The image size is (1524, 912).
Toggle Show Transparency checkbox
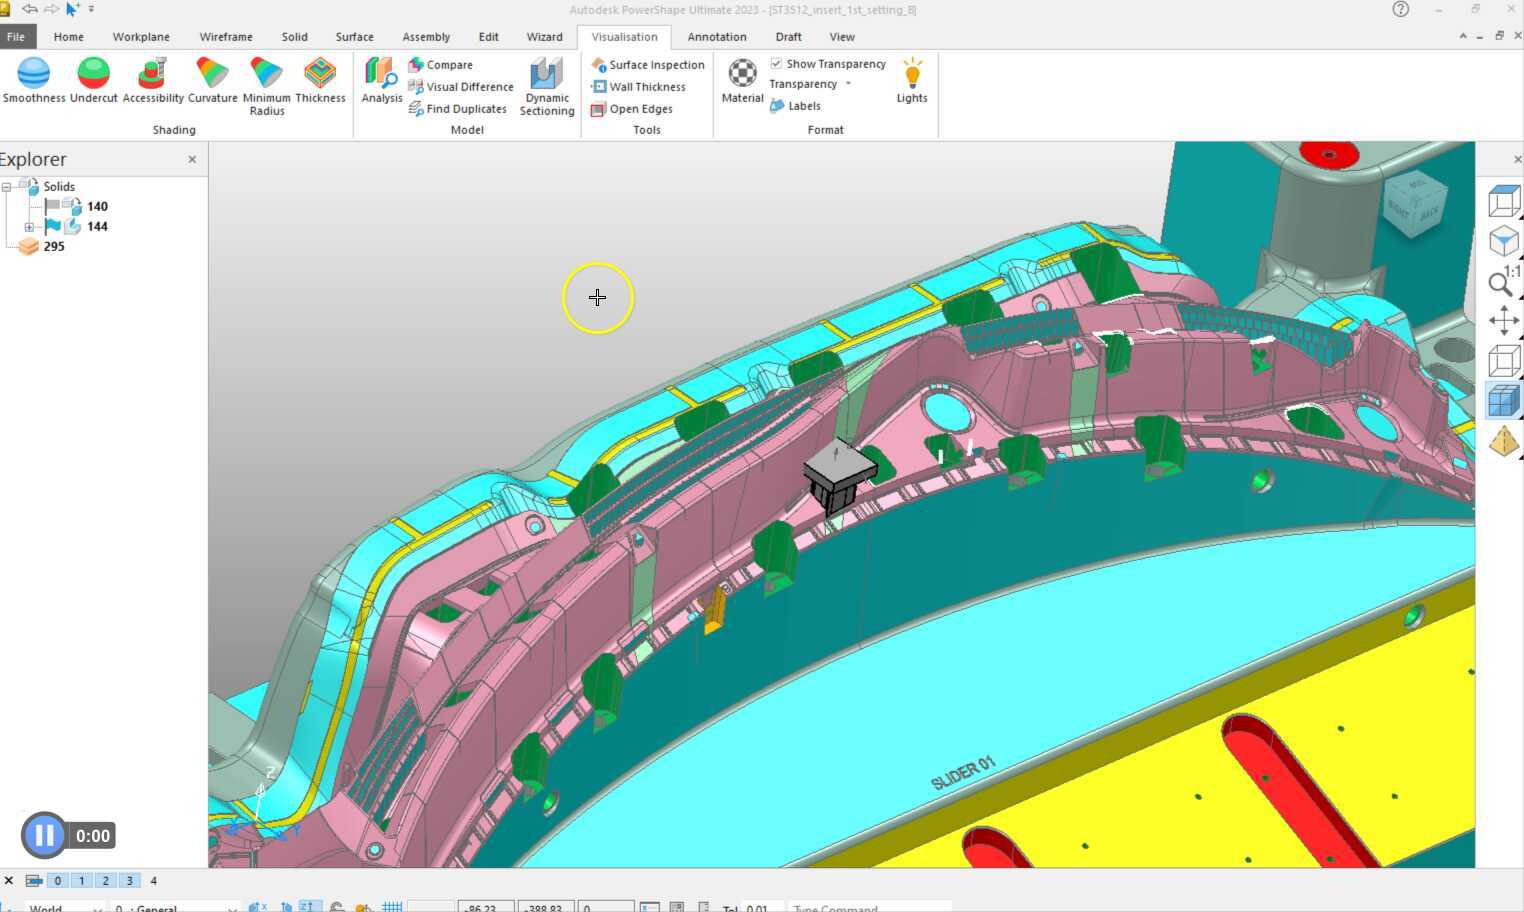pos(776,63)
